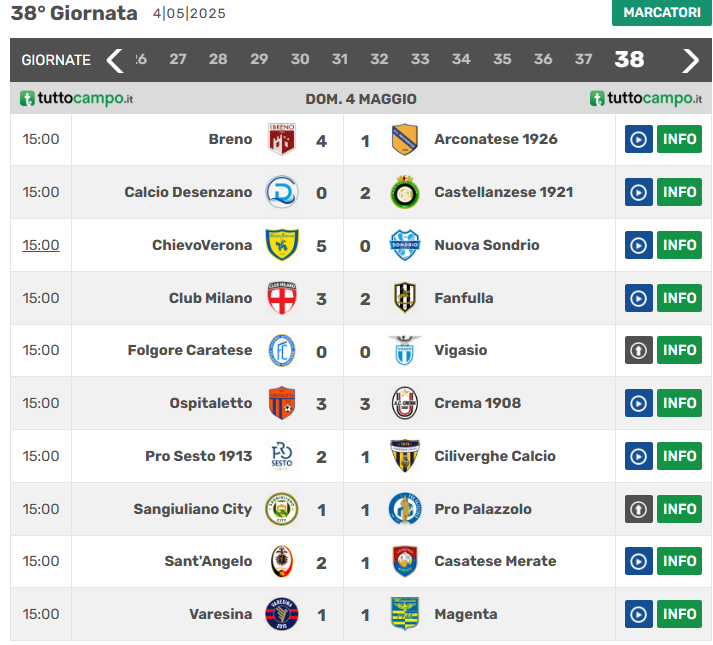Click the ChievoVerona club logo
713x645 pixels.
[282, 245]
